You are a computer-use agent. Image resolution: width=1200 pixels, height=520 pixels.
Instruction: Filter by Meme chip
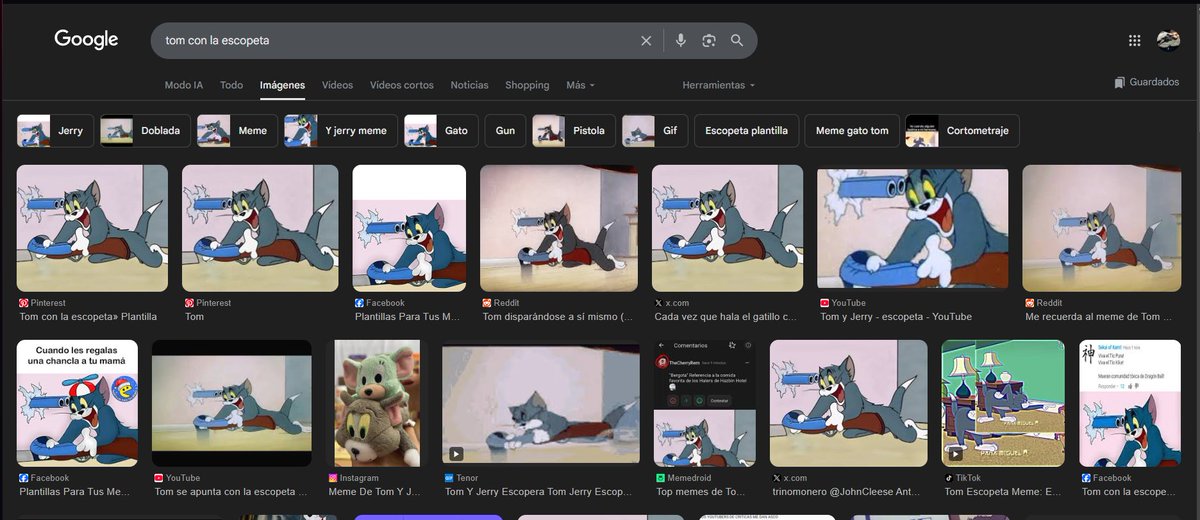(237, 131)
